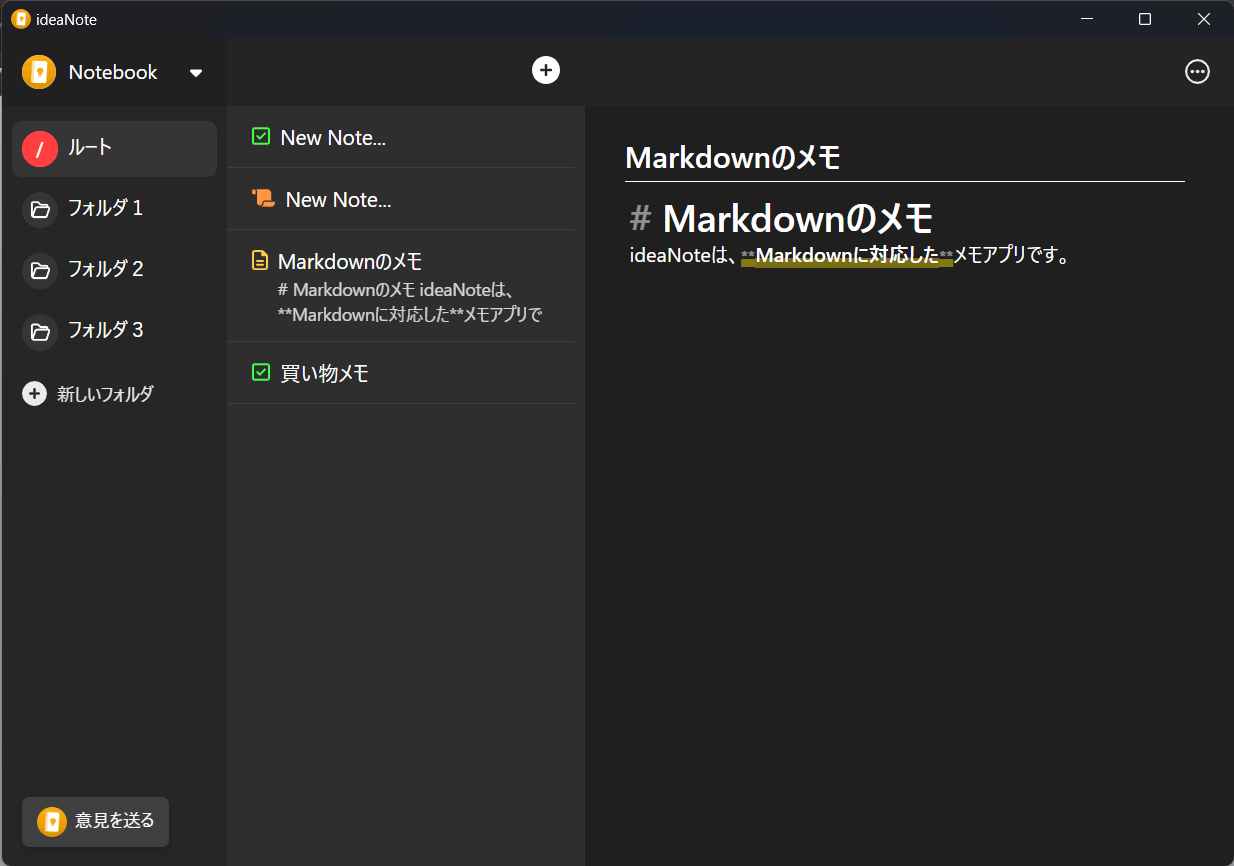Click the note title field Markdownのメモ
The height and width of the screenshot is (866, 1234).
coord(904,157)
